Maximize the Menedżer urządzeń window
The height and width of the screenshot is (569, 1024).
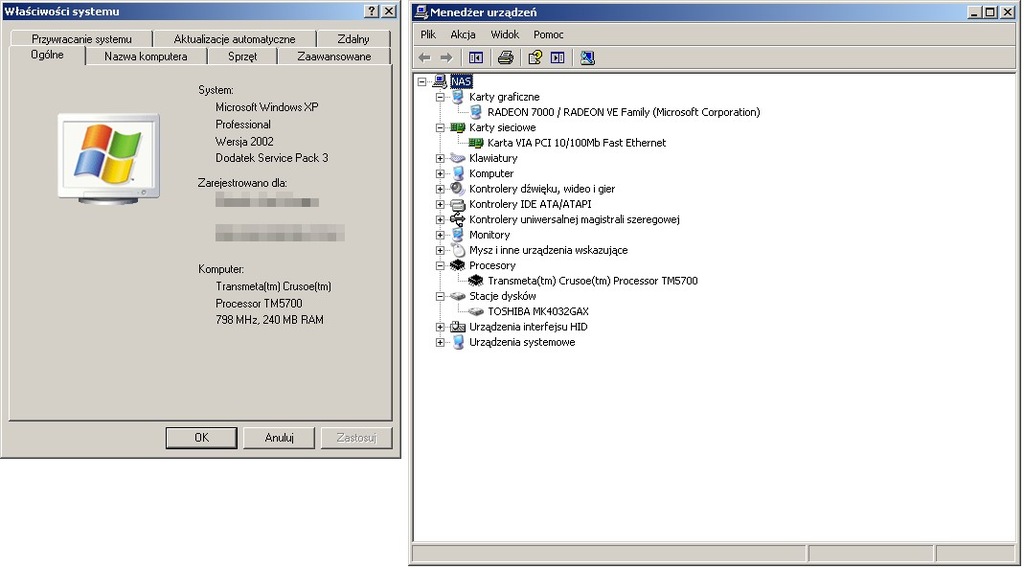click(990, 12)
